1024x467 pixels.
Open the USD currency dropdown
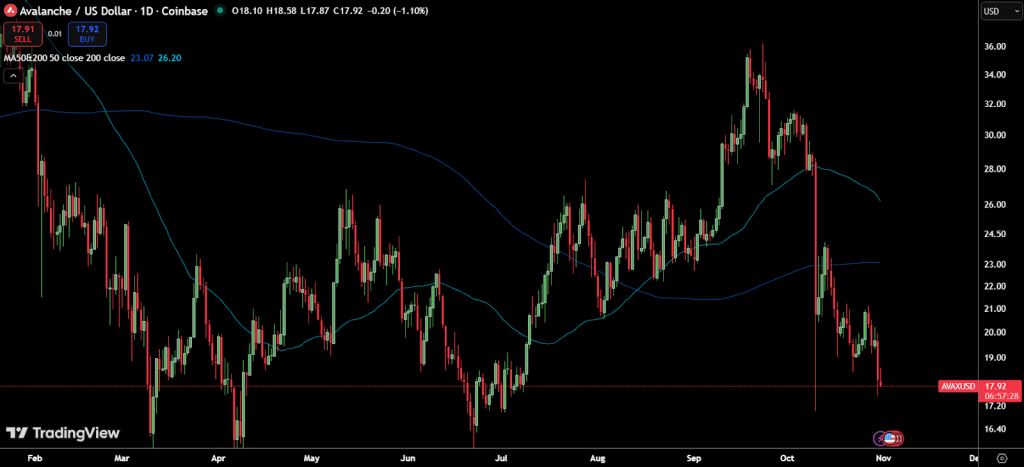[995, 11]
